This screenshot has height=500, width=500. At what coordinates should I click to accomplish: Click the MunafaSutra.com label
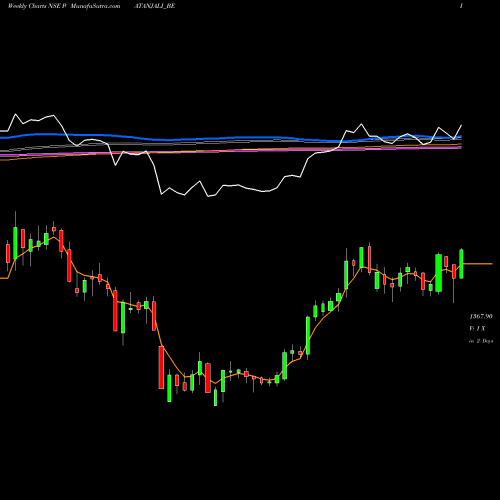pyautogui.click(x=95, y=6)
